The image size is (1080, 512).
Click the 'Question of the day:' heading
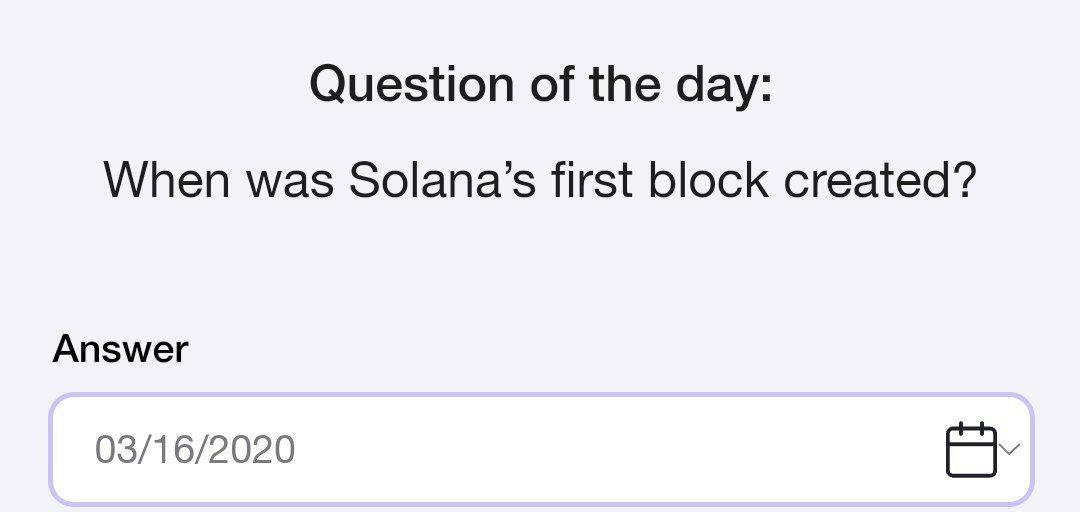coord(541,84)
